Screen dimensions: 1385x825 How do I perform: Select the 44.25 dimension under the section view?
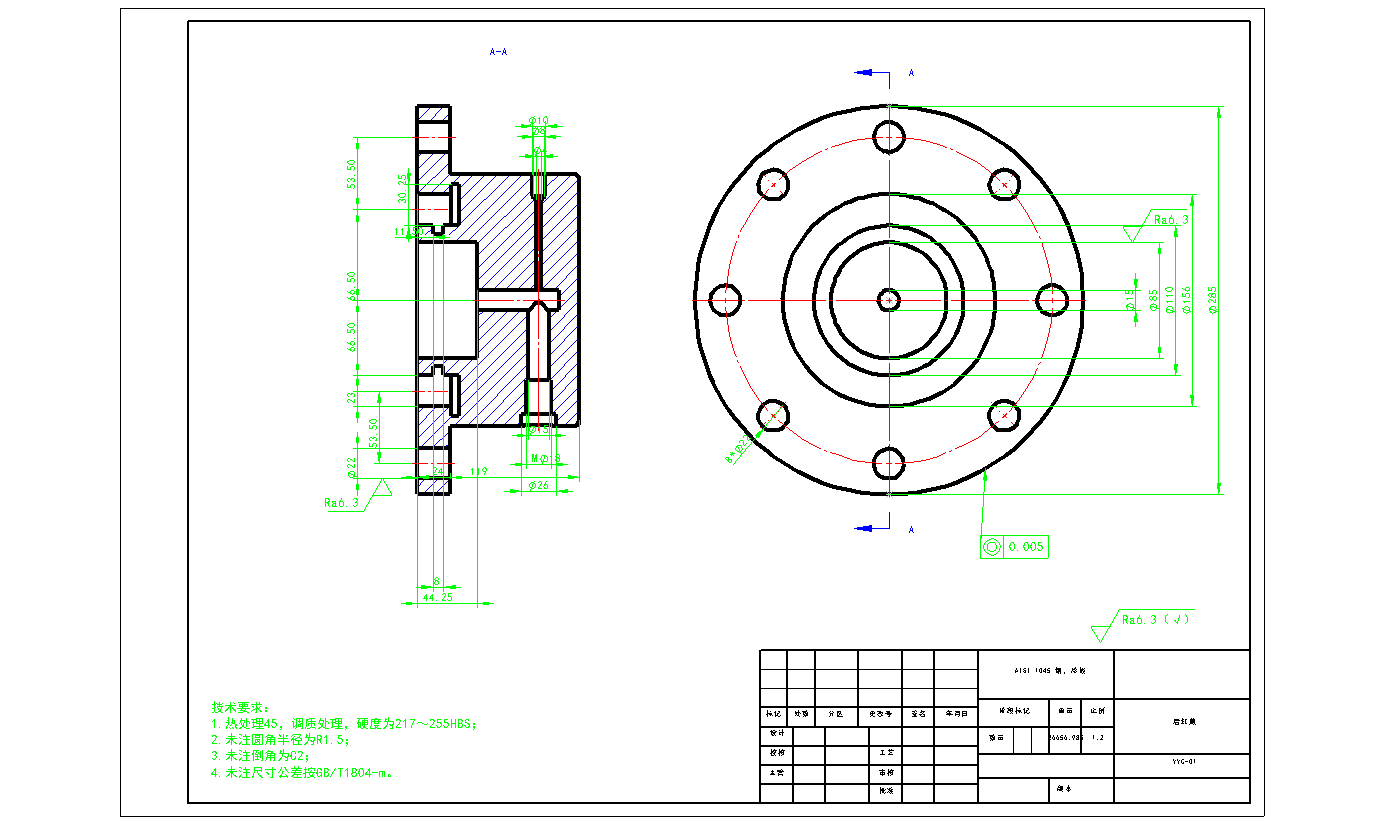[437, 597]
